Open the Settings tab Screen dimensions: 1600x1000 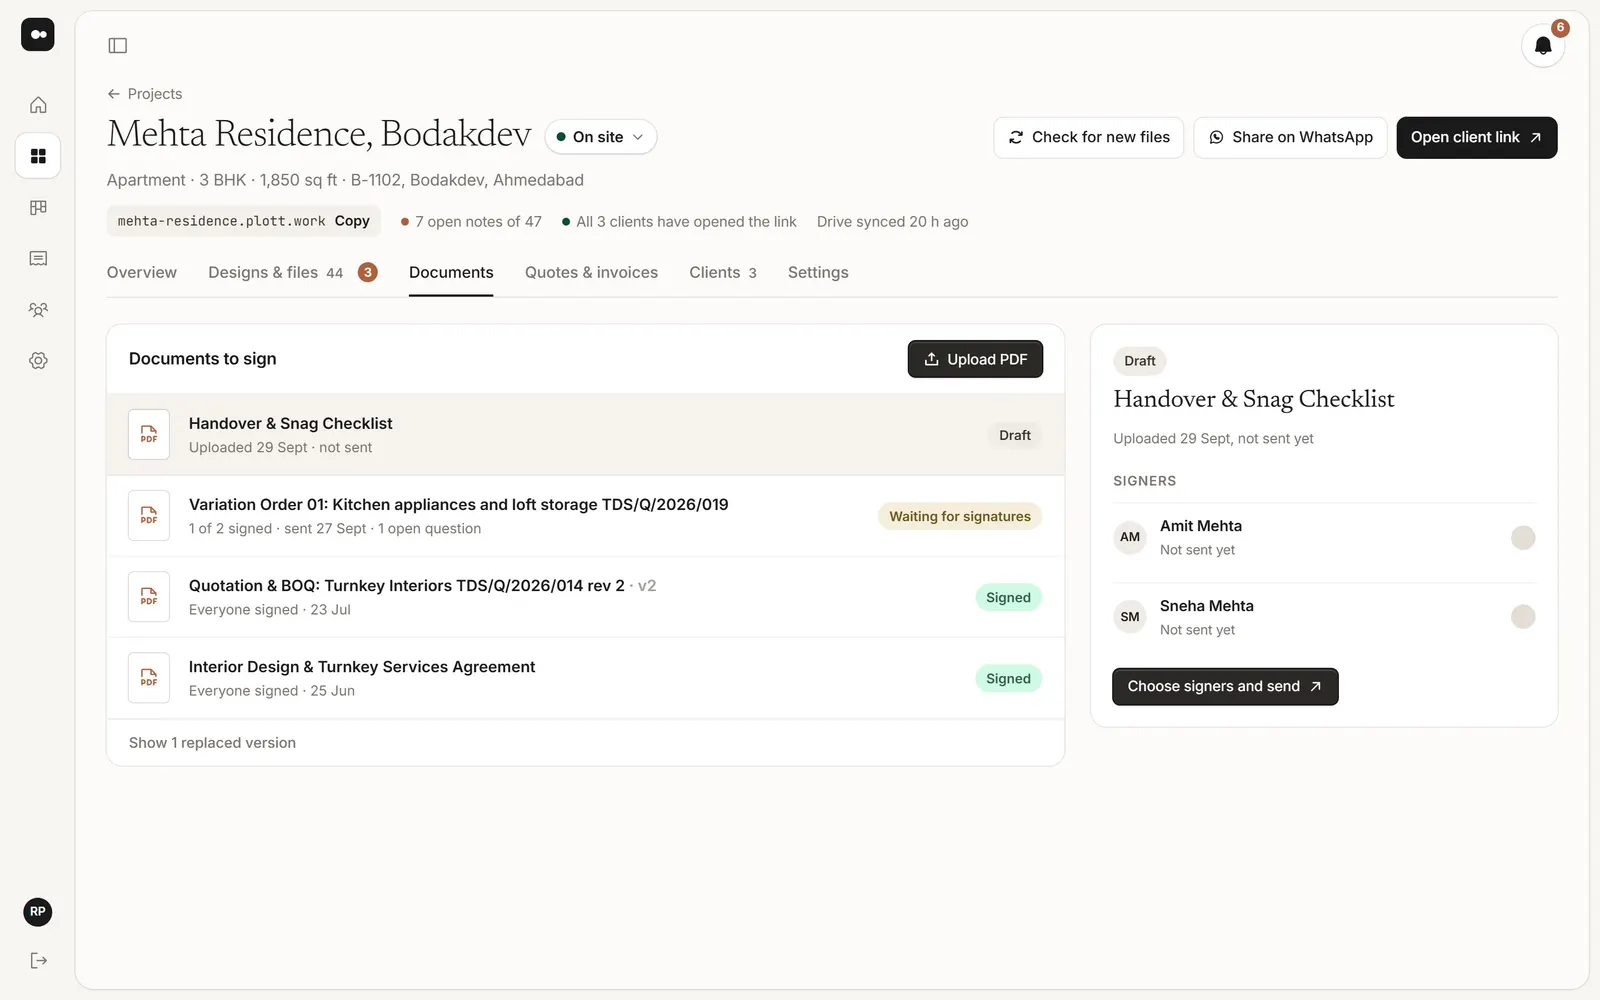pyautogui.click(x=818, y=272)
